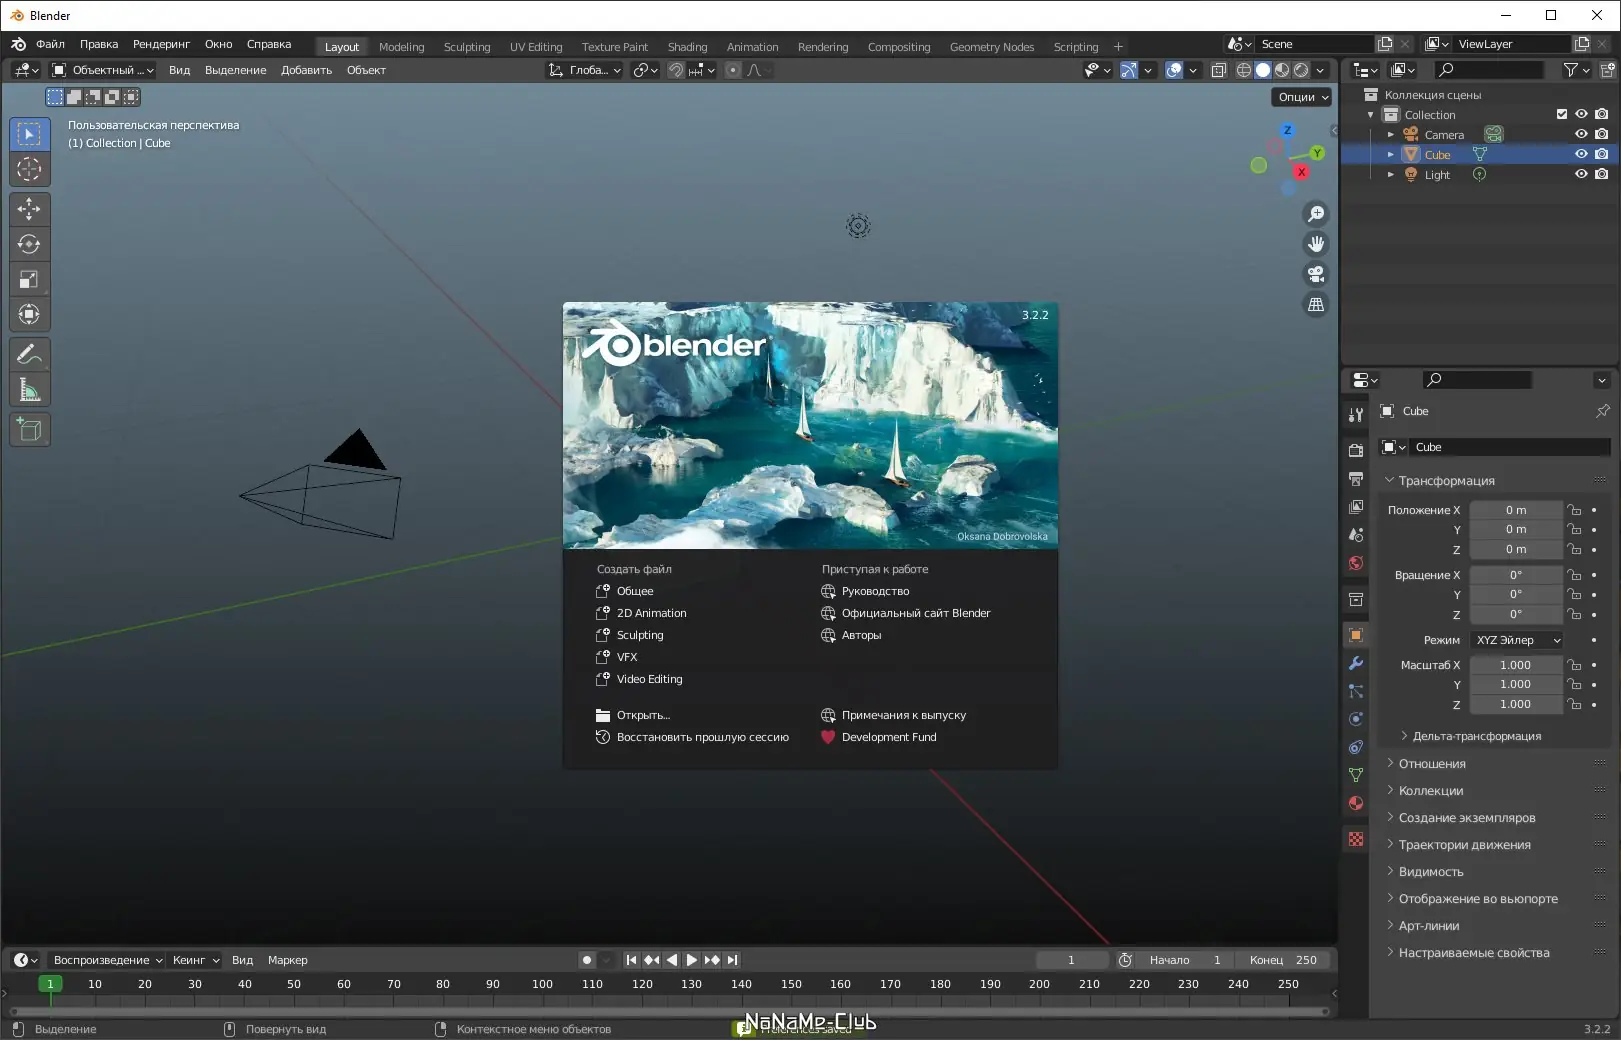Open the Object Mode dropdown
Screen dimensions: 1621x1040
point(102,70)
